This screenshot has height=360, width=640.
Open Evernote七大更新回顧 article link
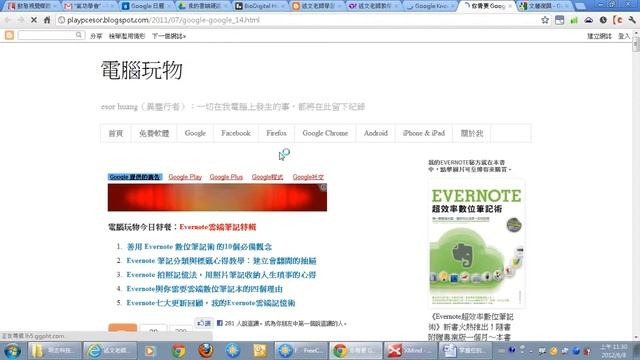click(211, 303)
